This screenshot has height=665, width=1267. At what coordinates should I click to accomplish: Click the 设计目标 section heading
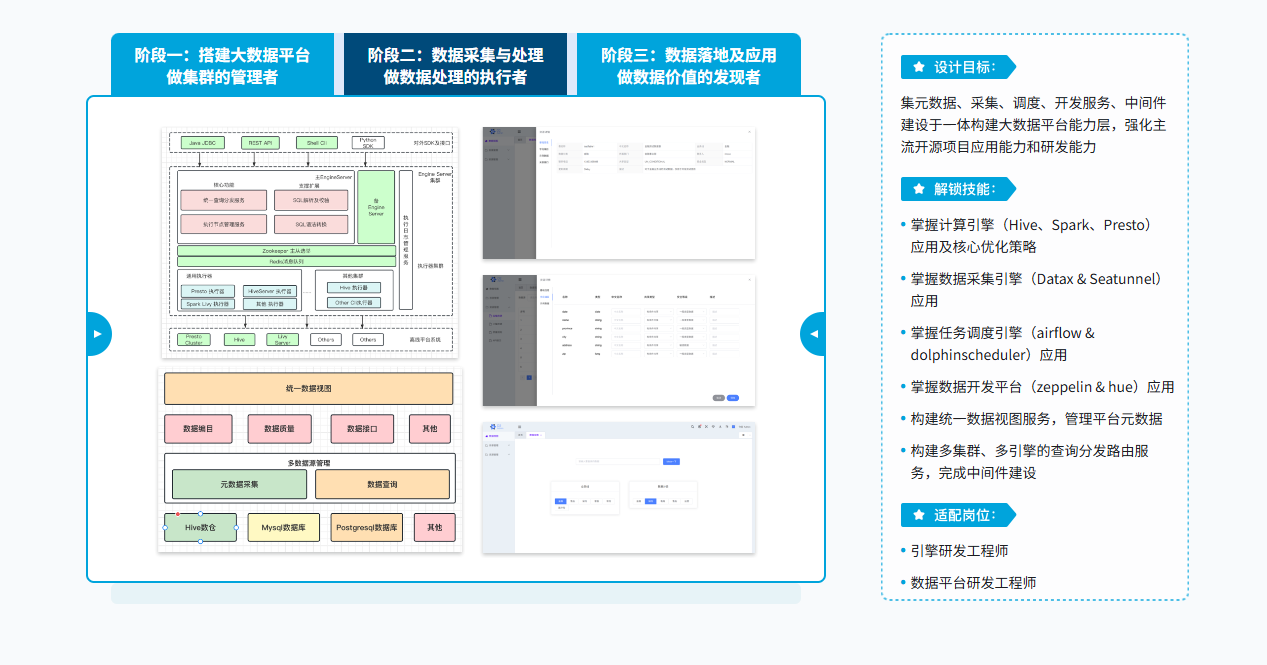click(964, 67)
